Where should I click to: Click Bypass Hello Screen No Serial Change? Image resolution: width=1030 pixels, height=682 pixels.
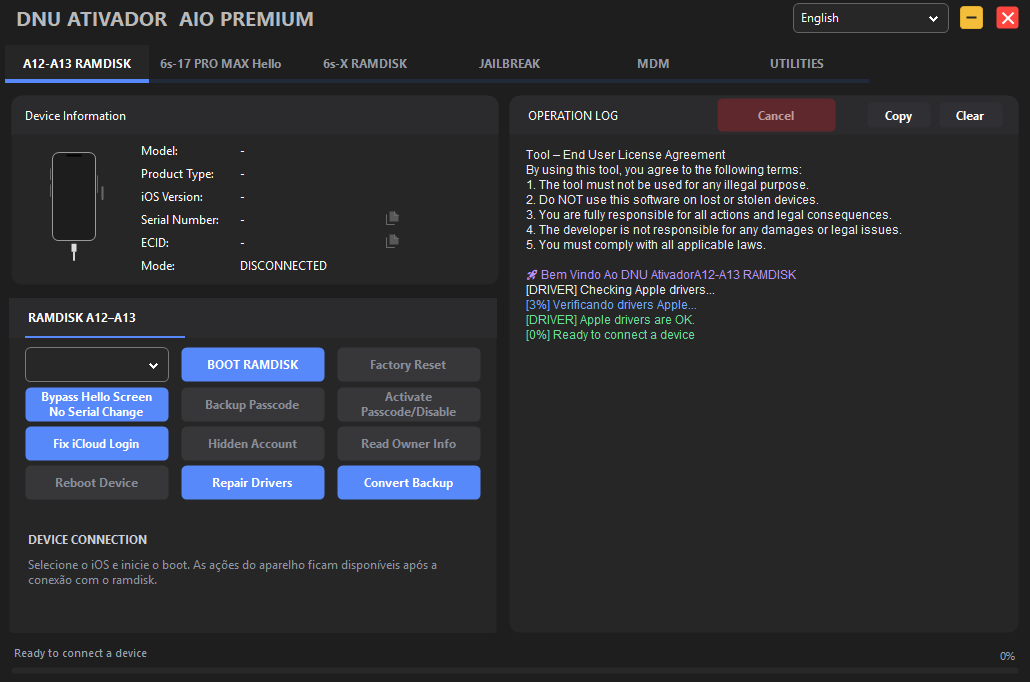tap(97, 404)
